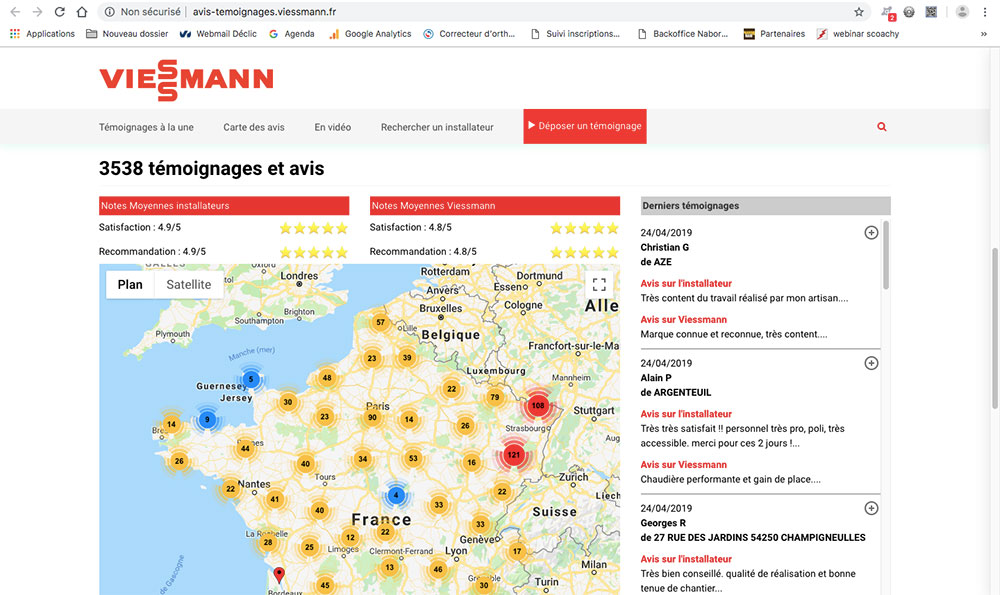Viewport: 1000px width, 595px height.
Task: Click the red pin near Bordeaux
Action: tap(279, 575)
